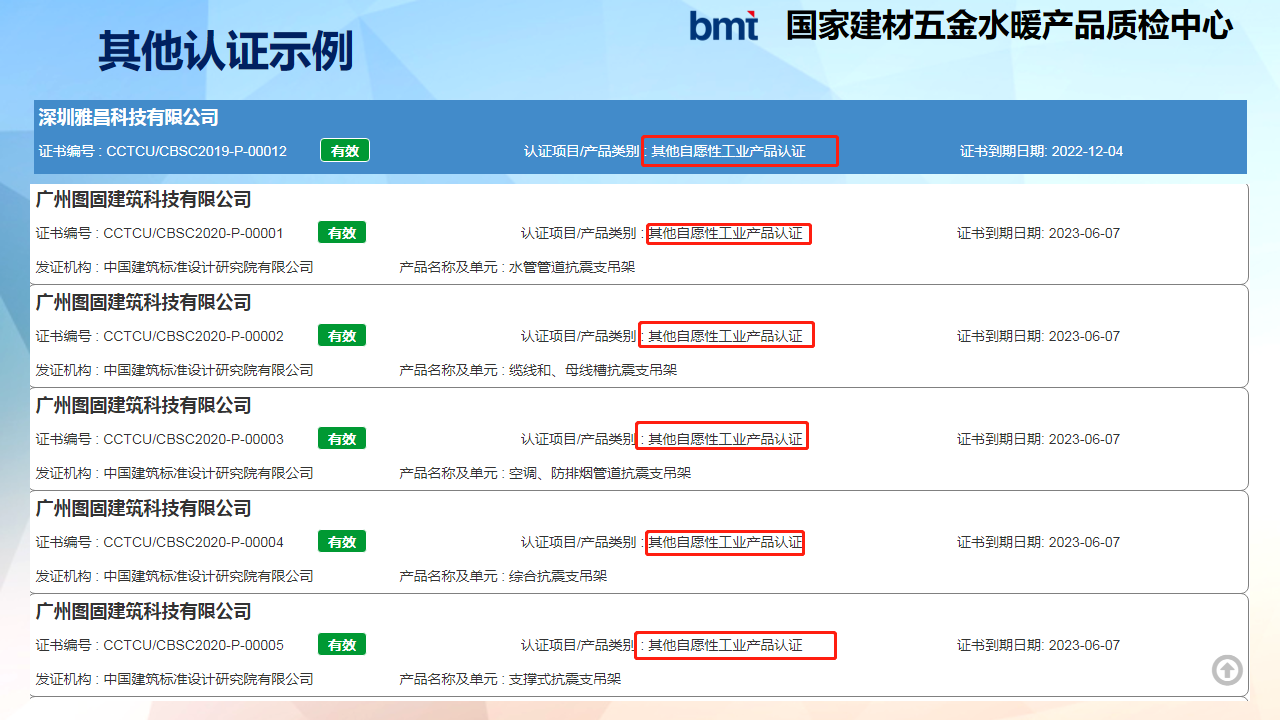Click 有效 badge for certificate CBSC2020-P-00003
Screen dimensions: 1280x720
(342, 438)
